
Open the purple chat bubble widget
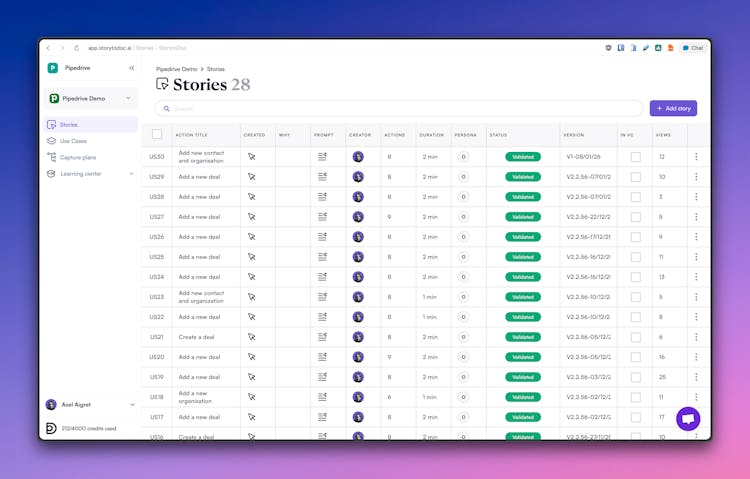pyautogui.click(x=688, y=419)
